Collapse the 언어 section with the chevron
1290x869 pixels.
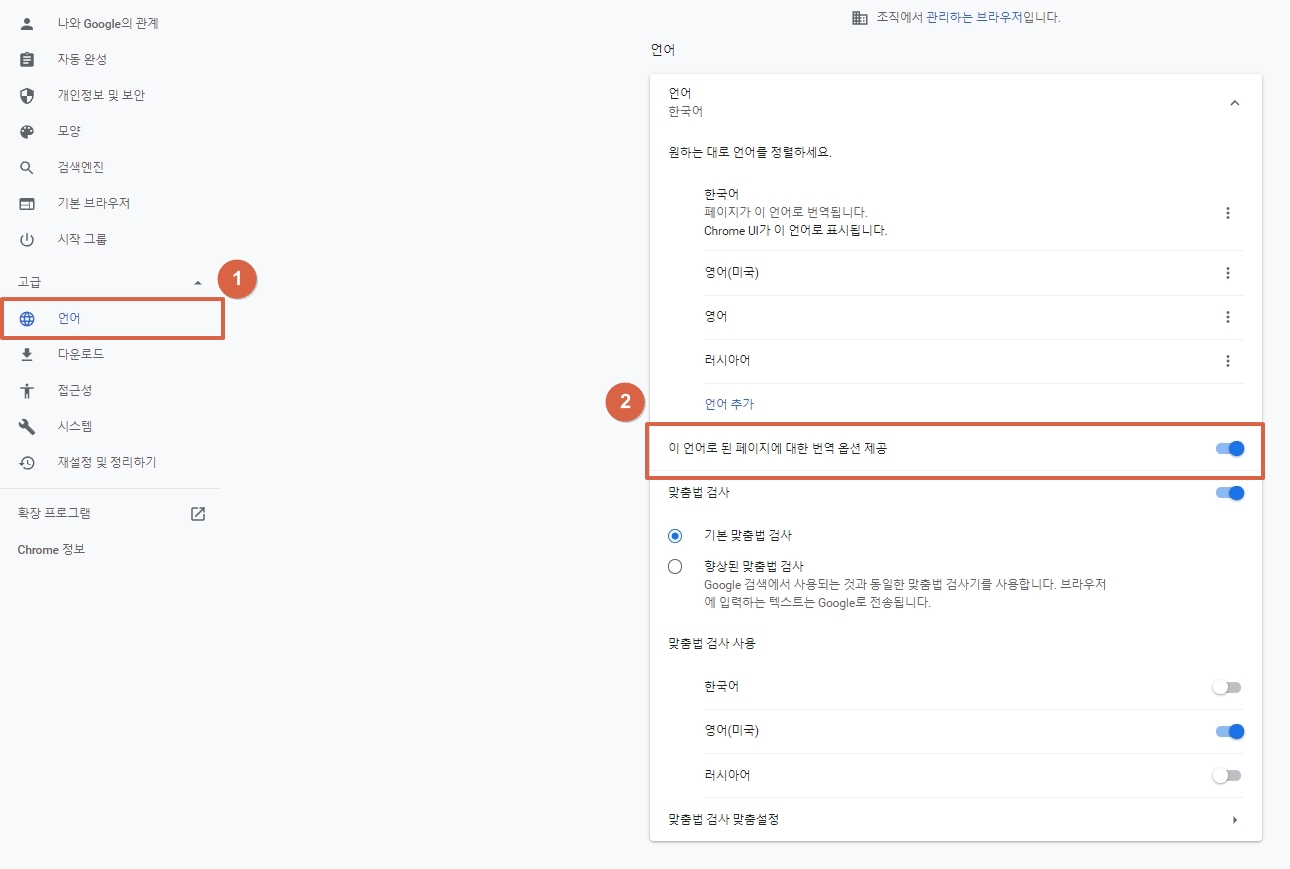pyautogui.click(x=1234, y=102)
